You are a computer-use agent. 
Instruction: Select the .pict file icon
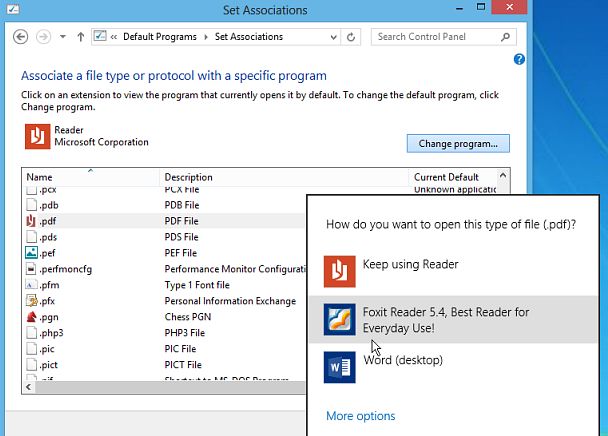pos(31,364)
